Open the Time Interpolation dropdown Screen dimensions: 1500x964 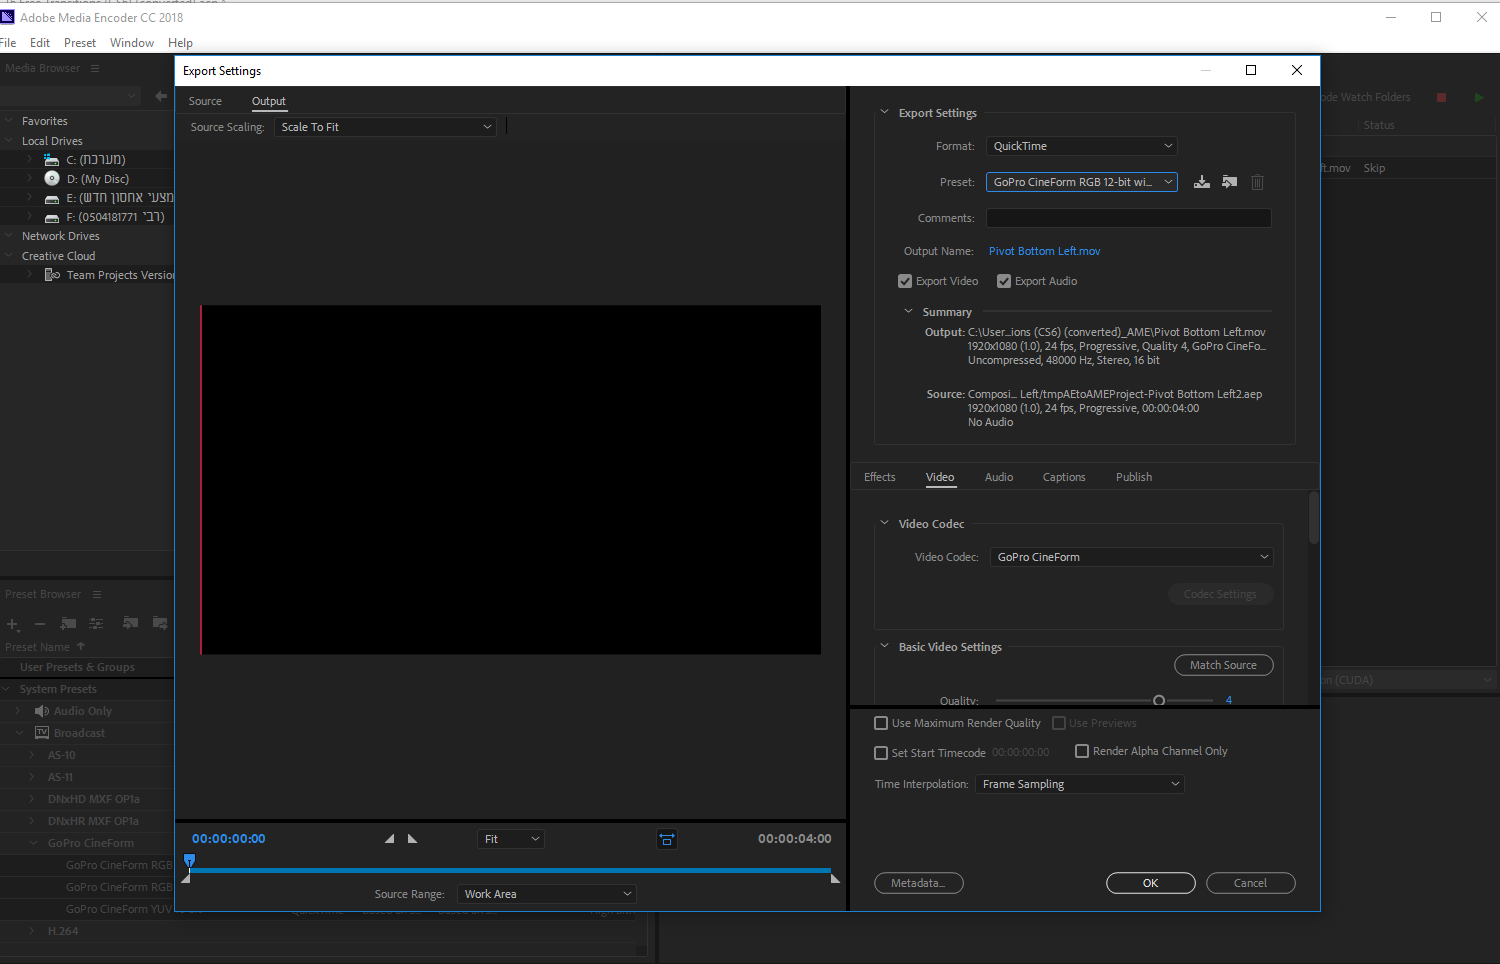[1080, 784]
